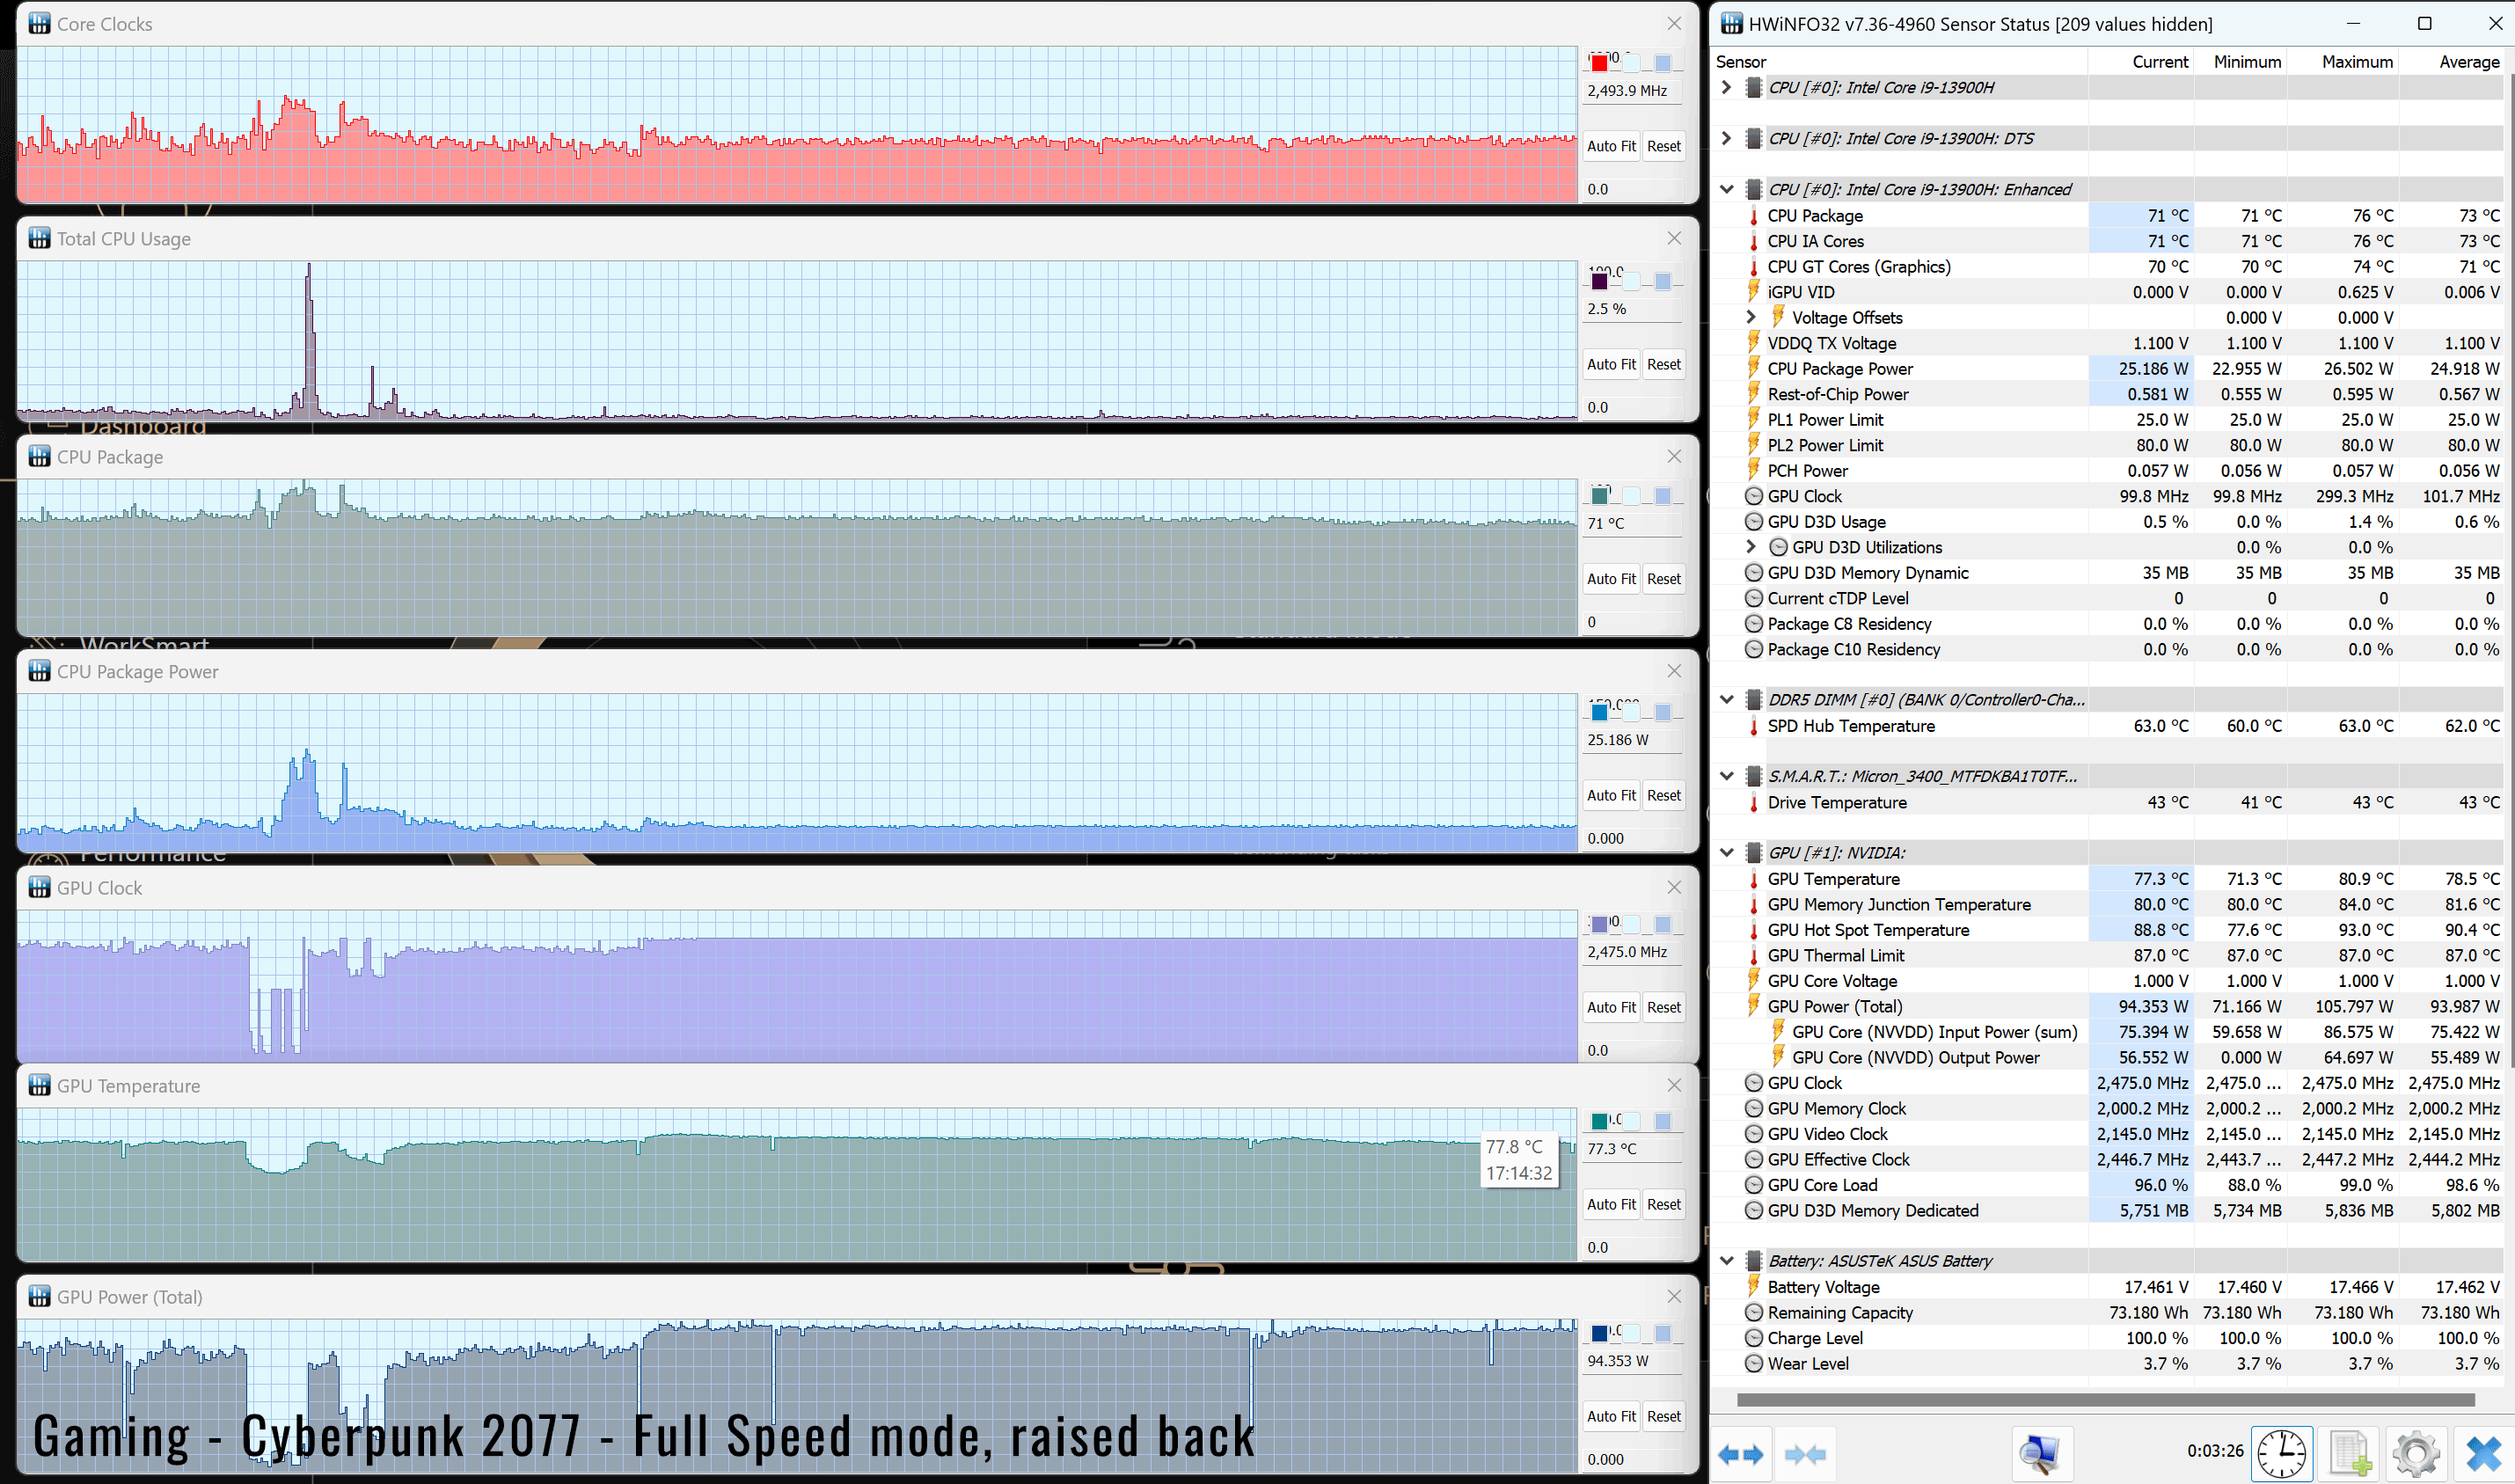
Task: Collapse the S.M.A.R.T. Micron_3400 group
Action: pyautogui.click(x=1726, y=776)
